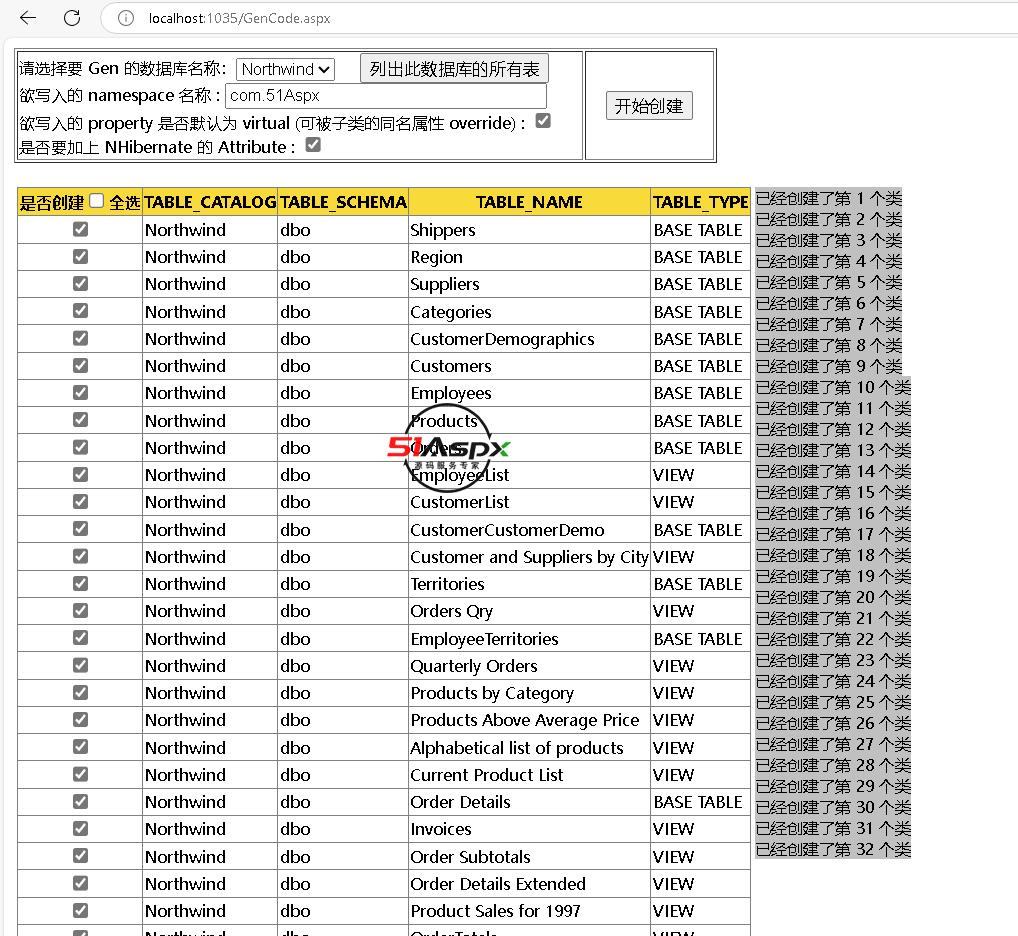The width and height of the screenshot is (1018, 936).
Task: Edit the namespace field containing com.51Aspx
Action: (386, 95)
